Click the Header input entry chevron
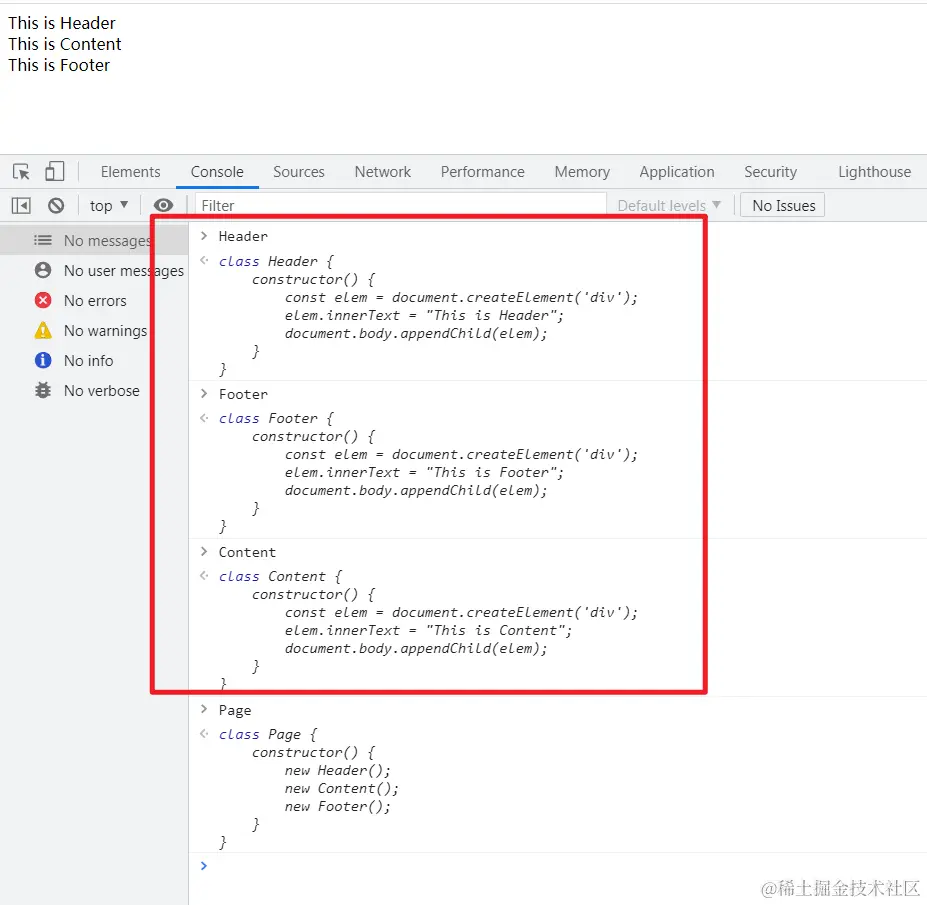 pyautogui.click(x=204, y=236)
